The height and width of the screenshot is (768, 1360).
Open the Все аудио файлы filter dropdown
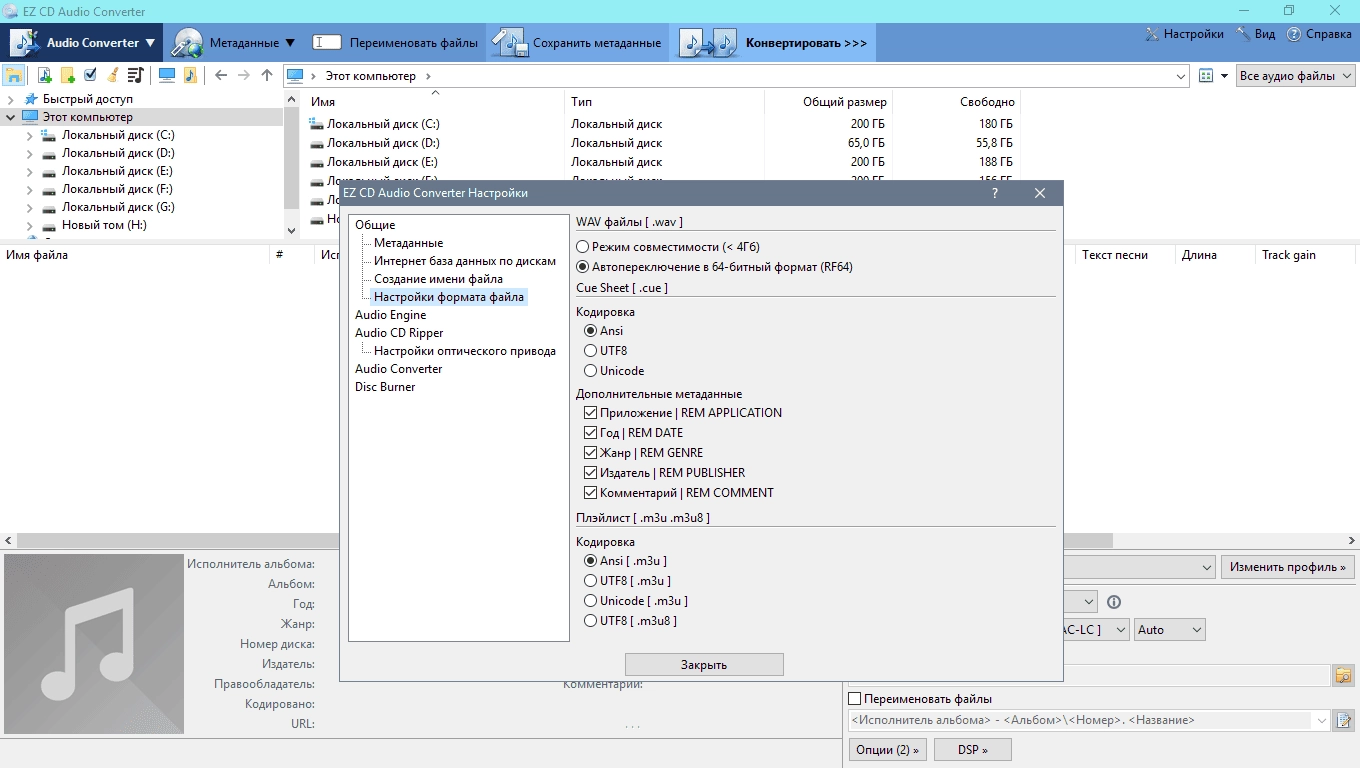coord(1295,76)
